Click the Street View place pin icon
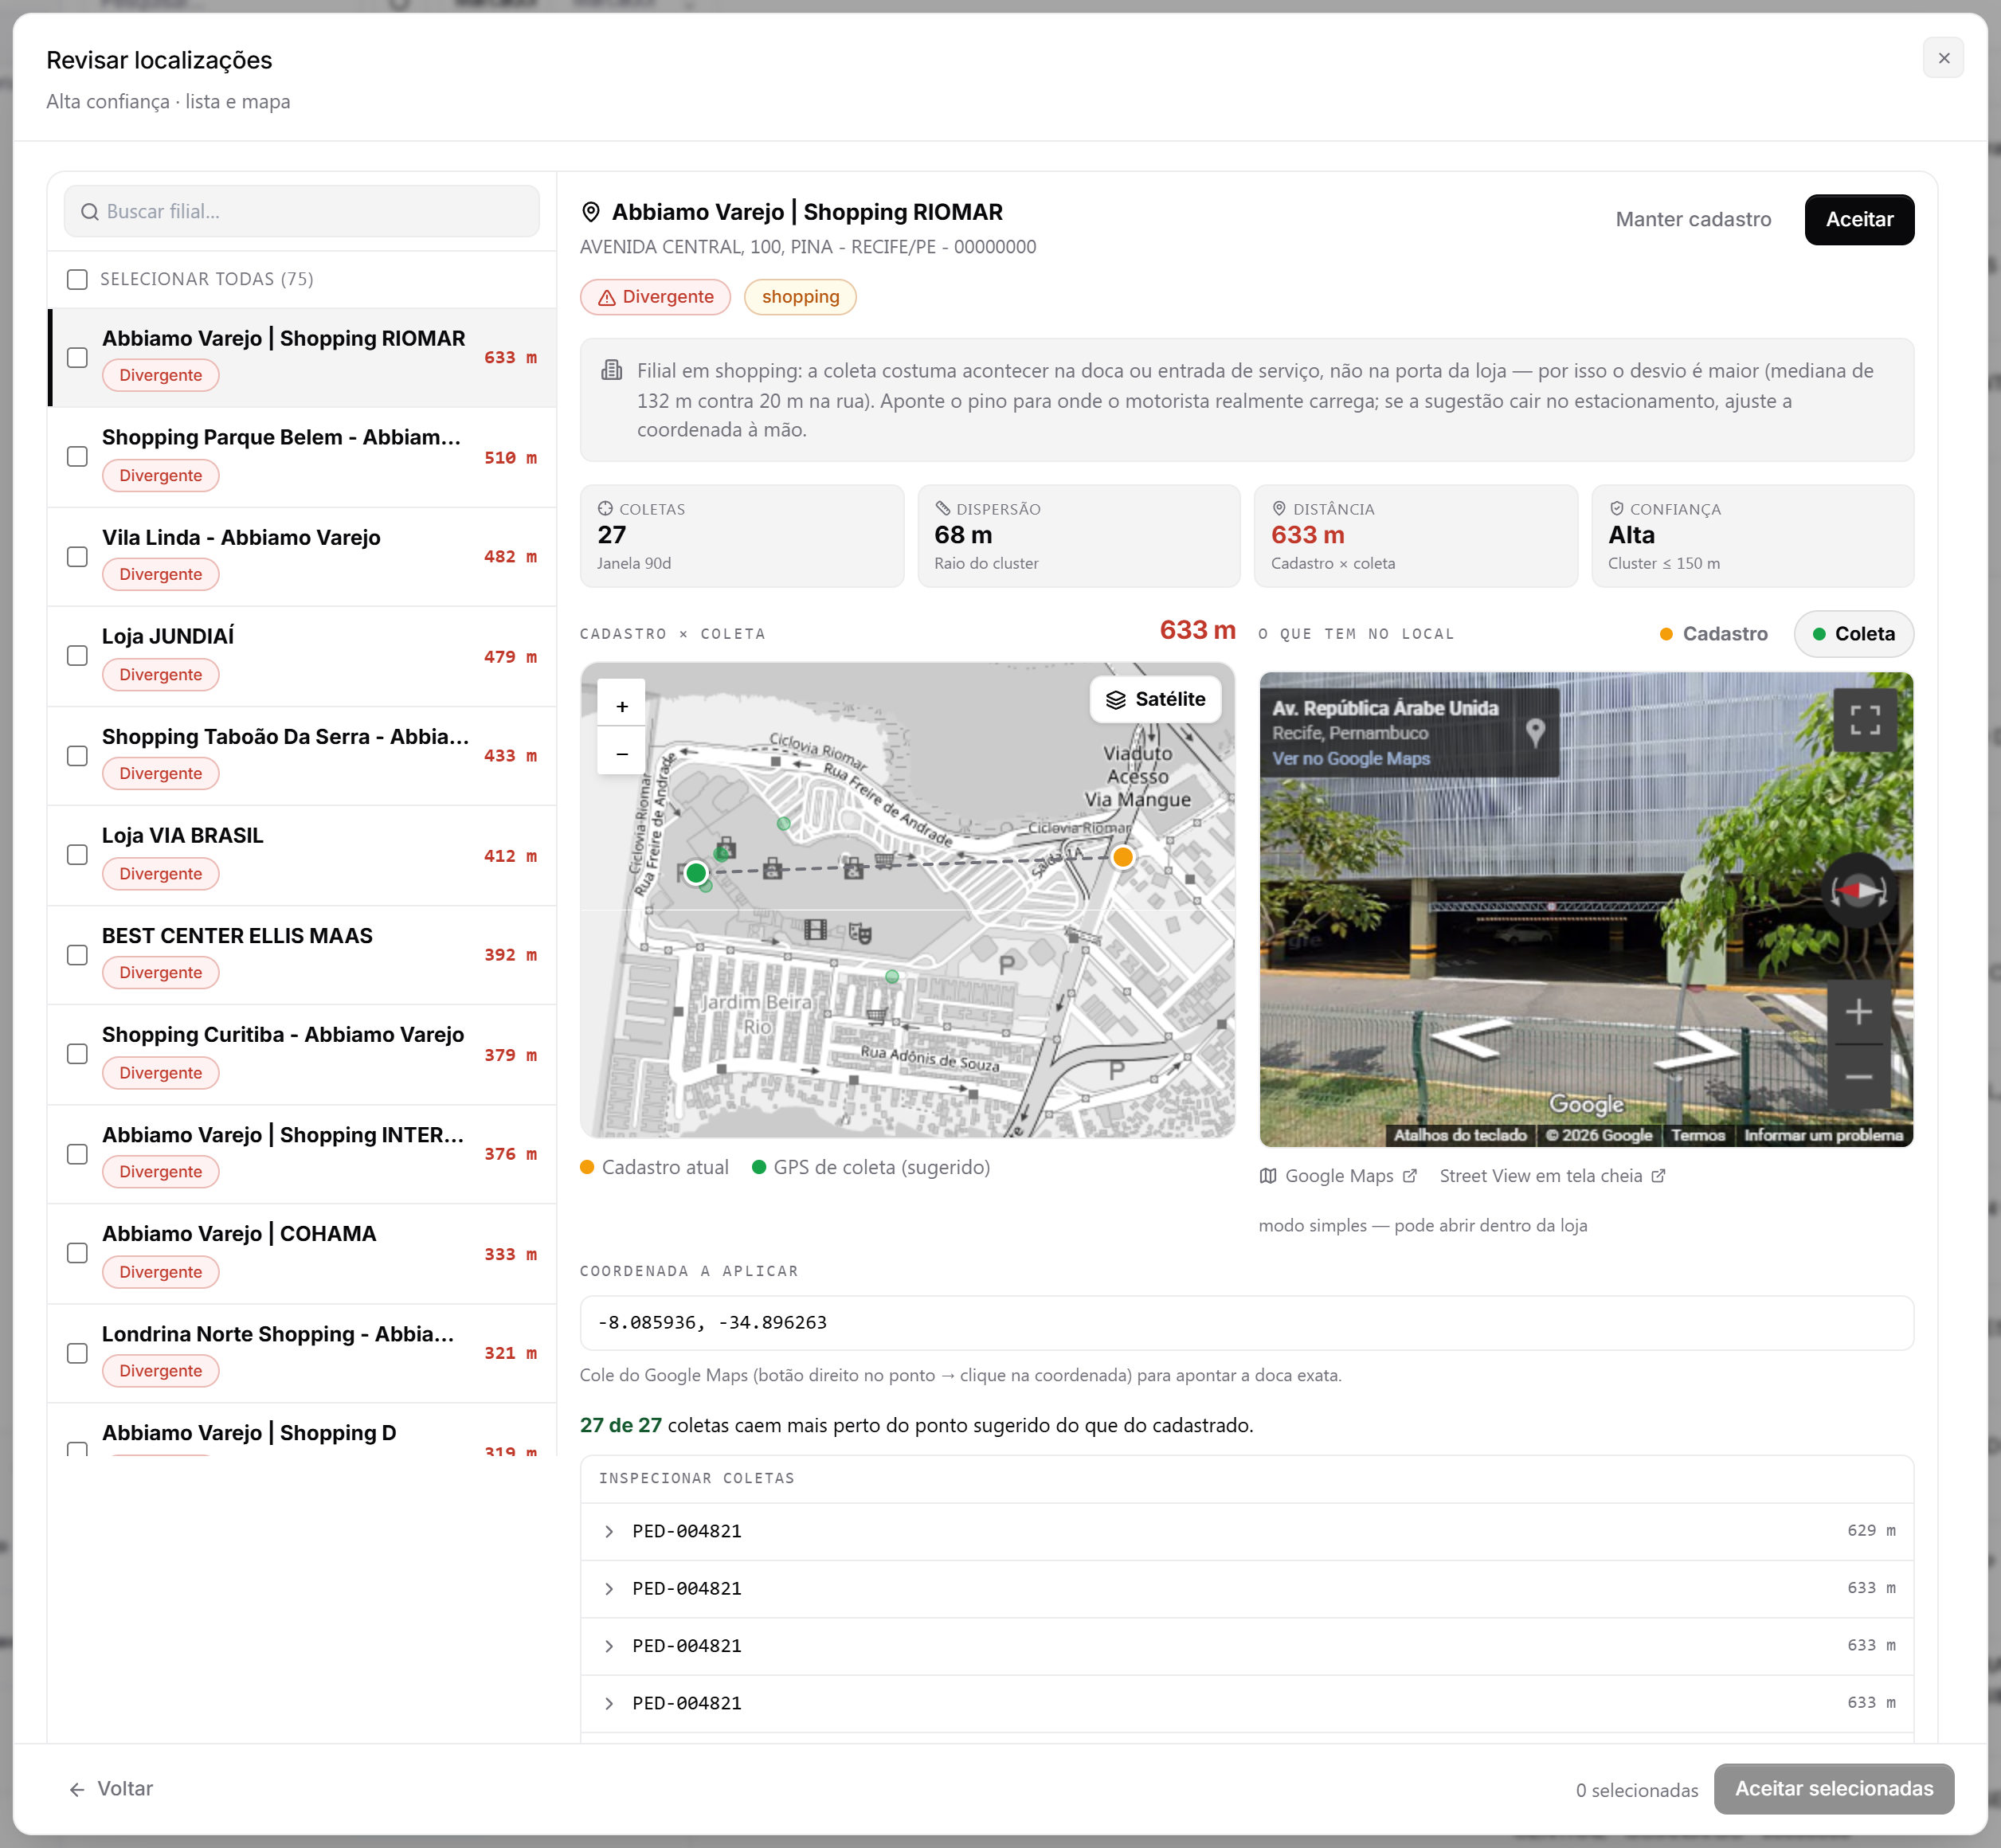 pyautogui.click(x=1536, y=732)
